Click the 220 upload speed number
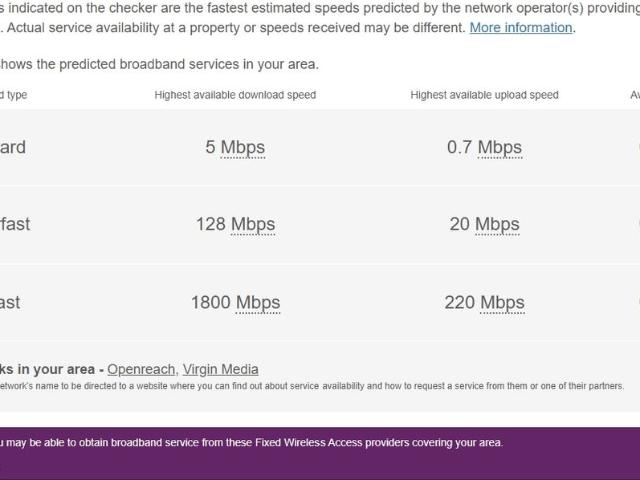The height and width of the screenshot is (480, 640). coord(460,302)
